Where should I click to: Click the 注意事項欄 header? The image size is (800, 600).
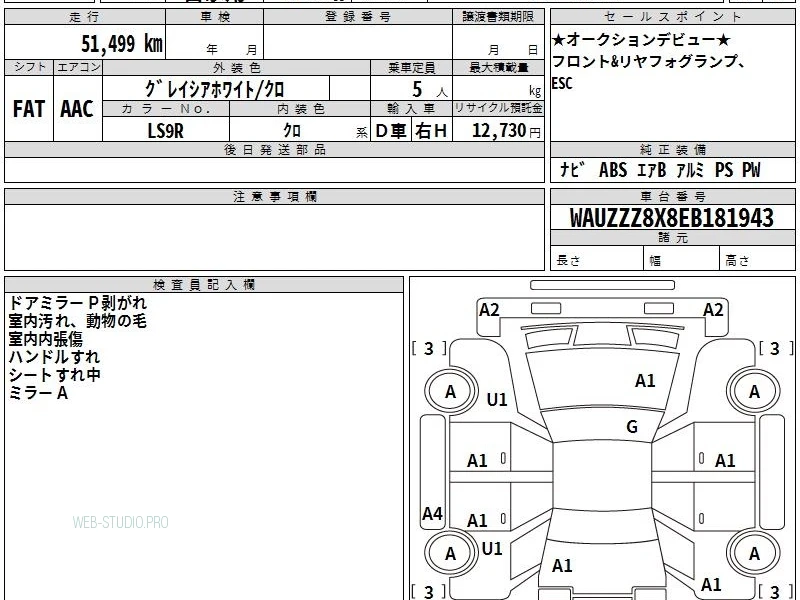[x=274, y=197]
